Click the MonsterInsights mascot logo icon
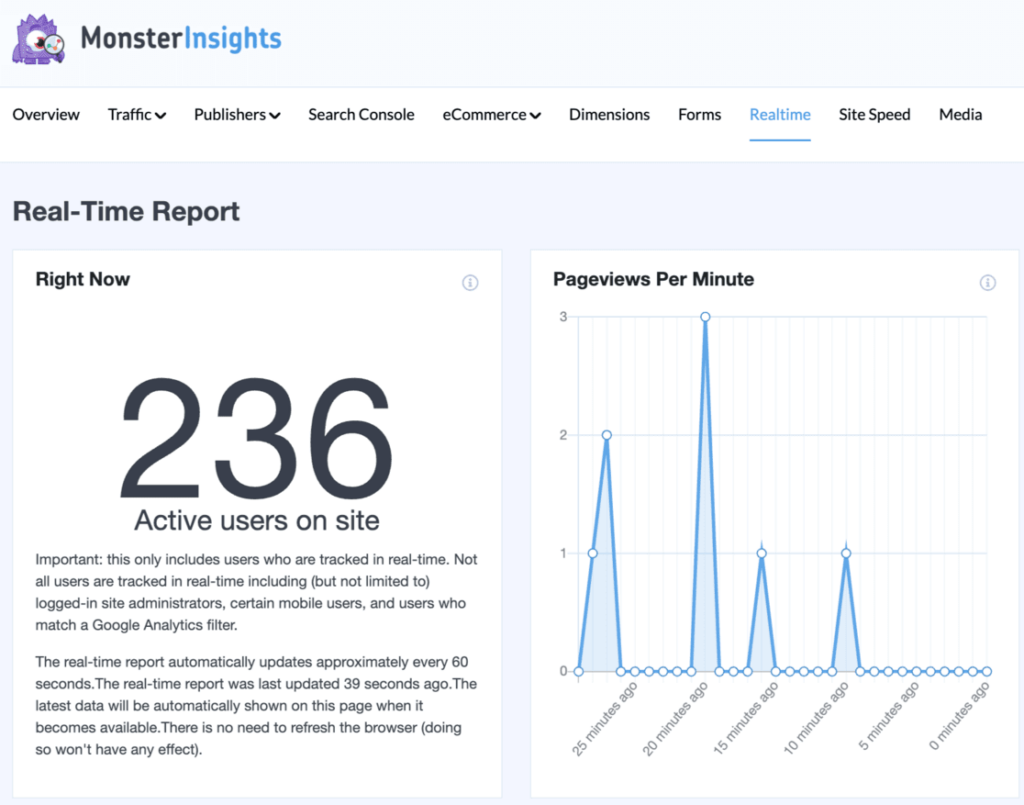Screen dimensions: 1024x805 [x=38, y=38]
